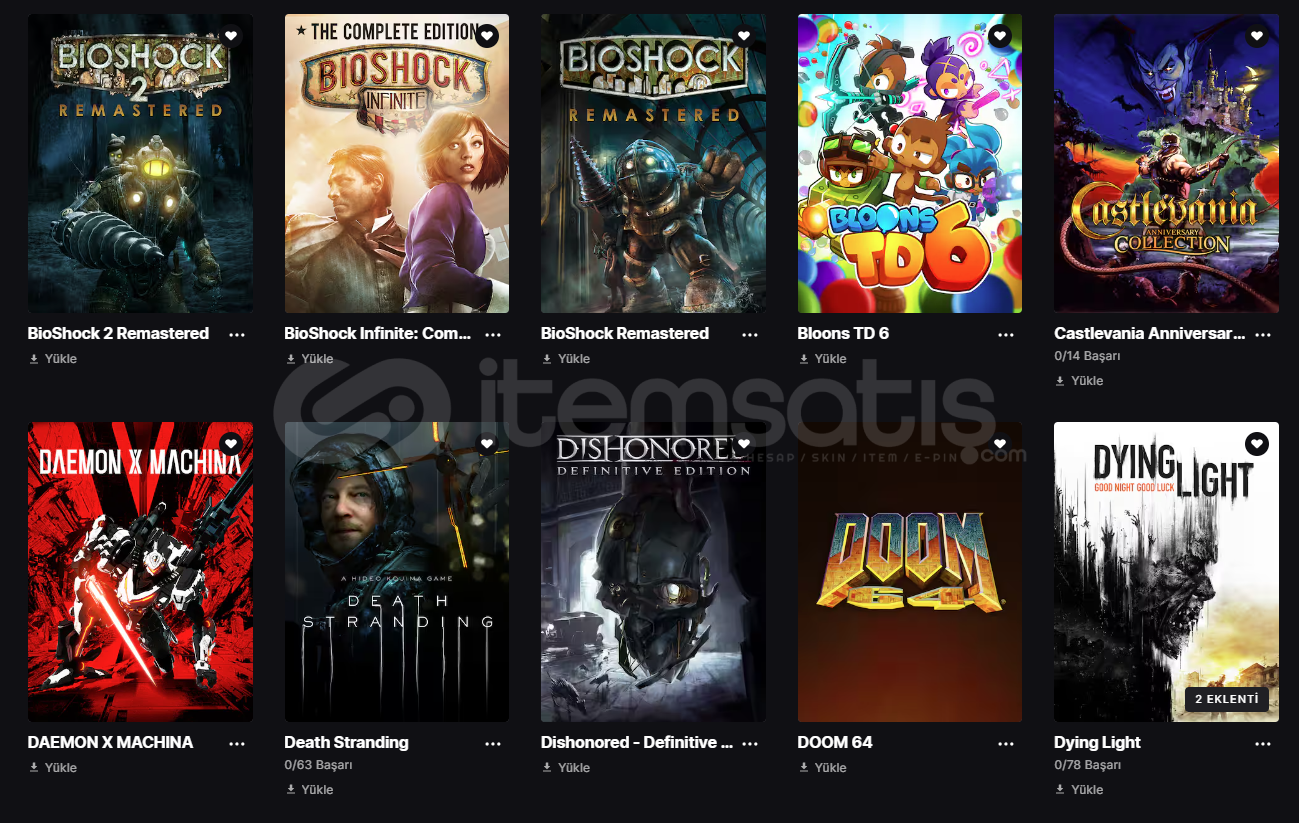This screenshot has width=1299, height=823.
Task: Click heart icon on BioShock Infinite cover
Action: [x=487, y=36]
